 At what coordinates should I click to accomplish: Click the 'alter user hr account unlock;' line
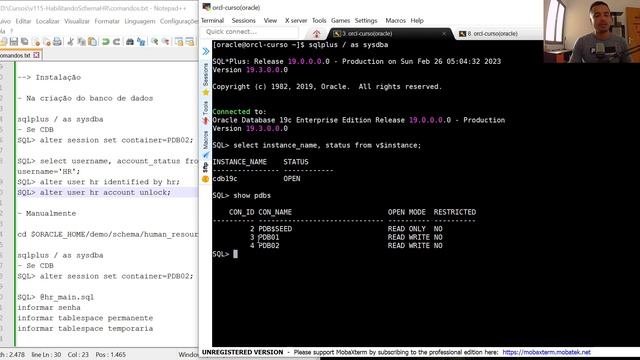tap(94, 192)
